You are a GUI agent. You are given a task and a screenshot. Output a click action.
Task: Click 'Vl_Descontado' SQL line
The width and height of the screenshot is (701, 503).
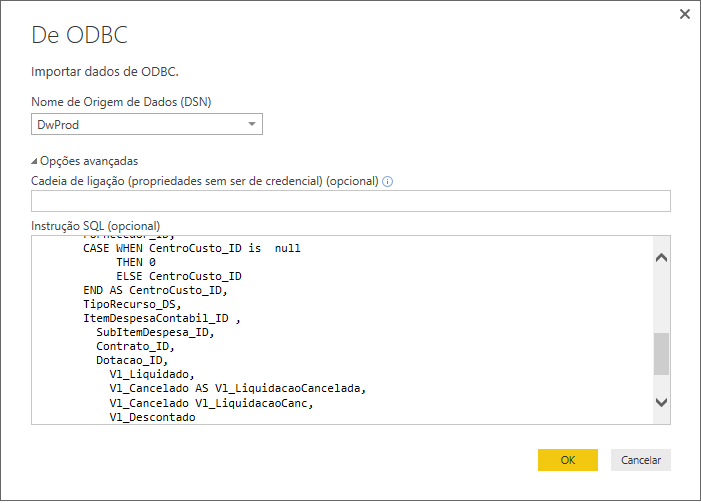152,417
